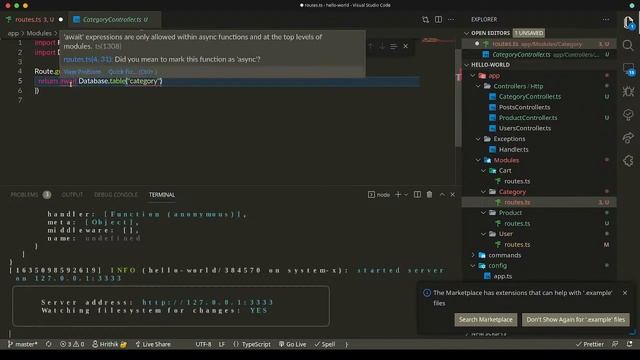Toggle maximized size of the terminal panel
This screenshot has width=640, height=360.
click(x=442, y=195)
